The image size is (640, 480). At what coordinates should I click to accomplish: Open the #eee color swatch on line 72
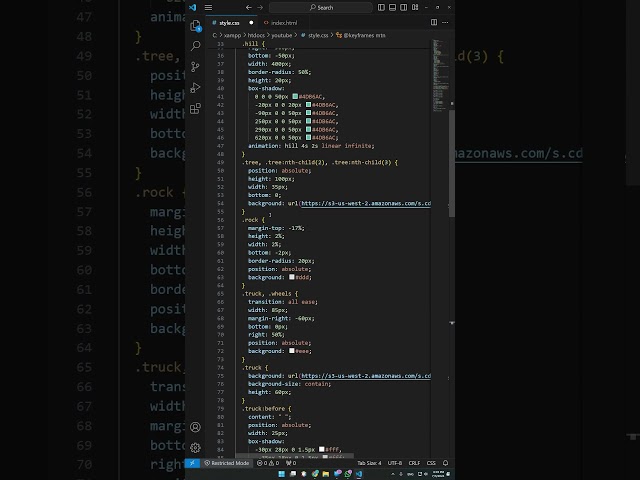click(291, 351)
